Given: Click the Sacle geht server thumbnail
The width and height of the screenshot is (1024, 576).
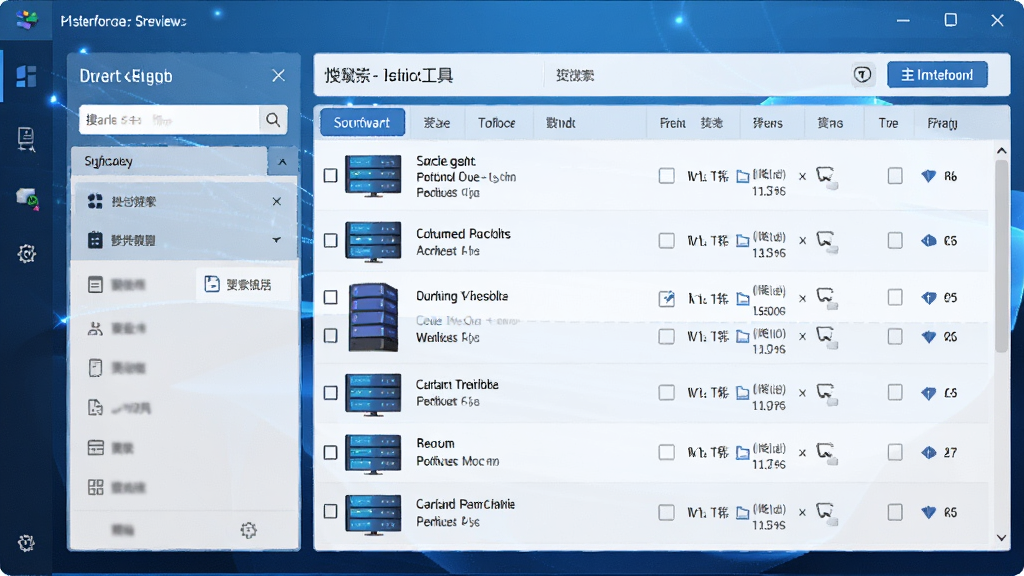Looking at the screenshot, I should [x=373, y=175].
